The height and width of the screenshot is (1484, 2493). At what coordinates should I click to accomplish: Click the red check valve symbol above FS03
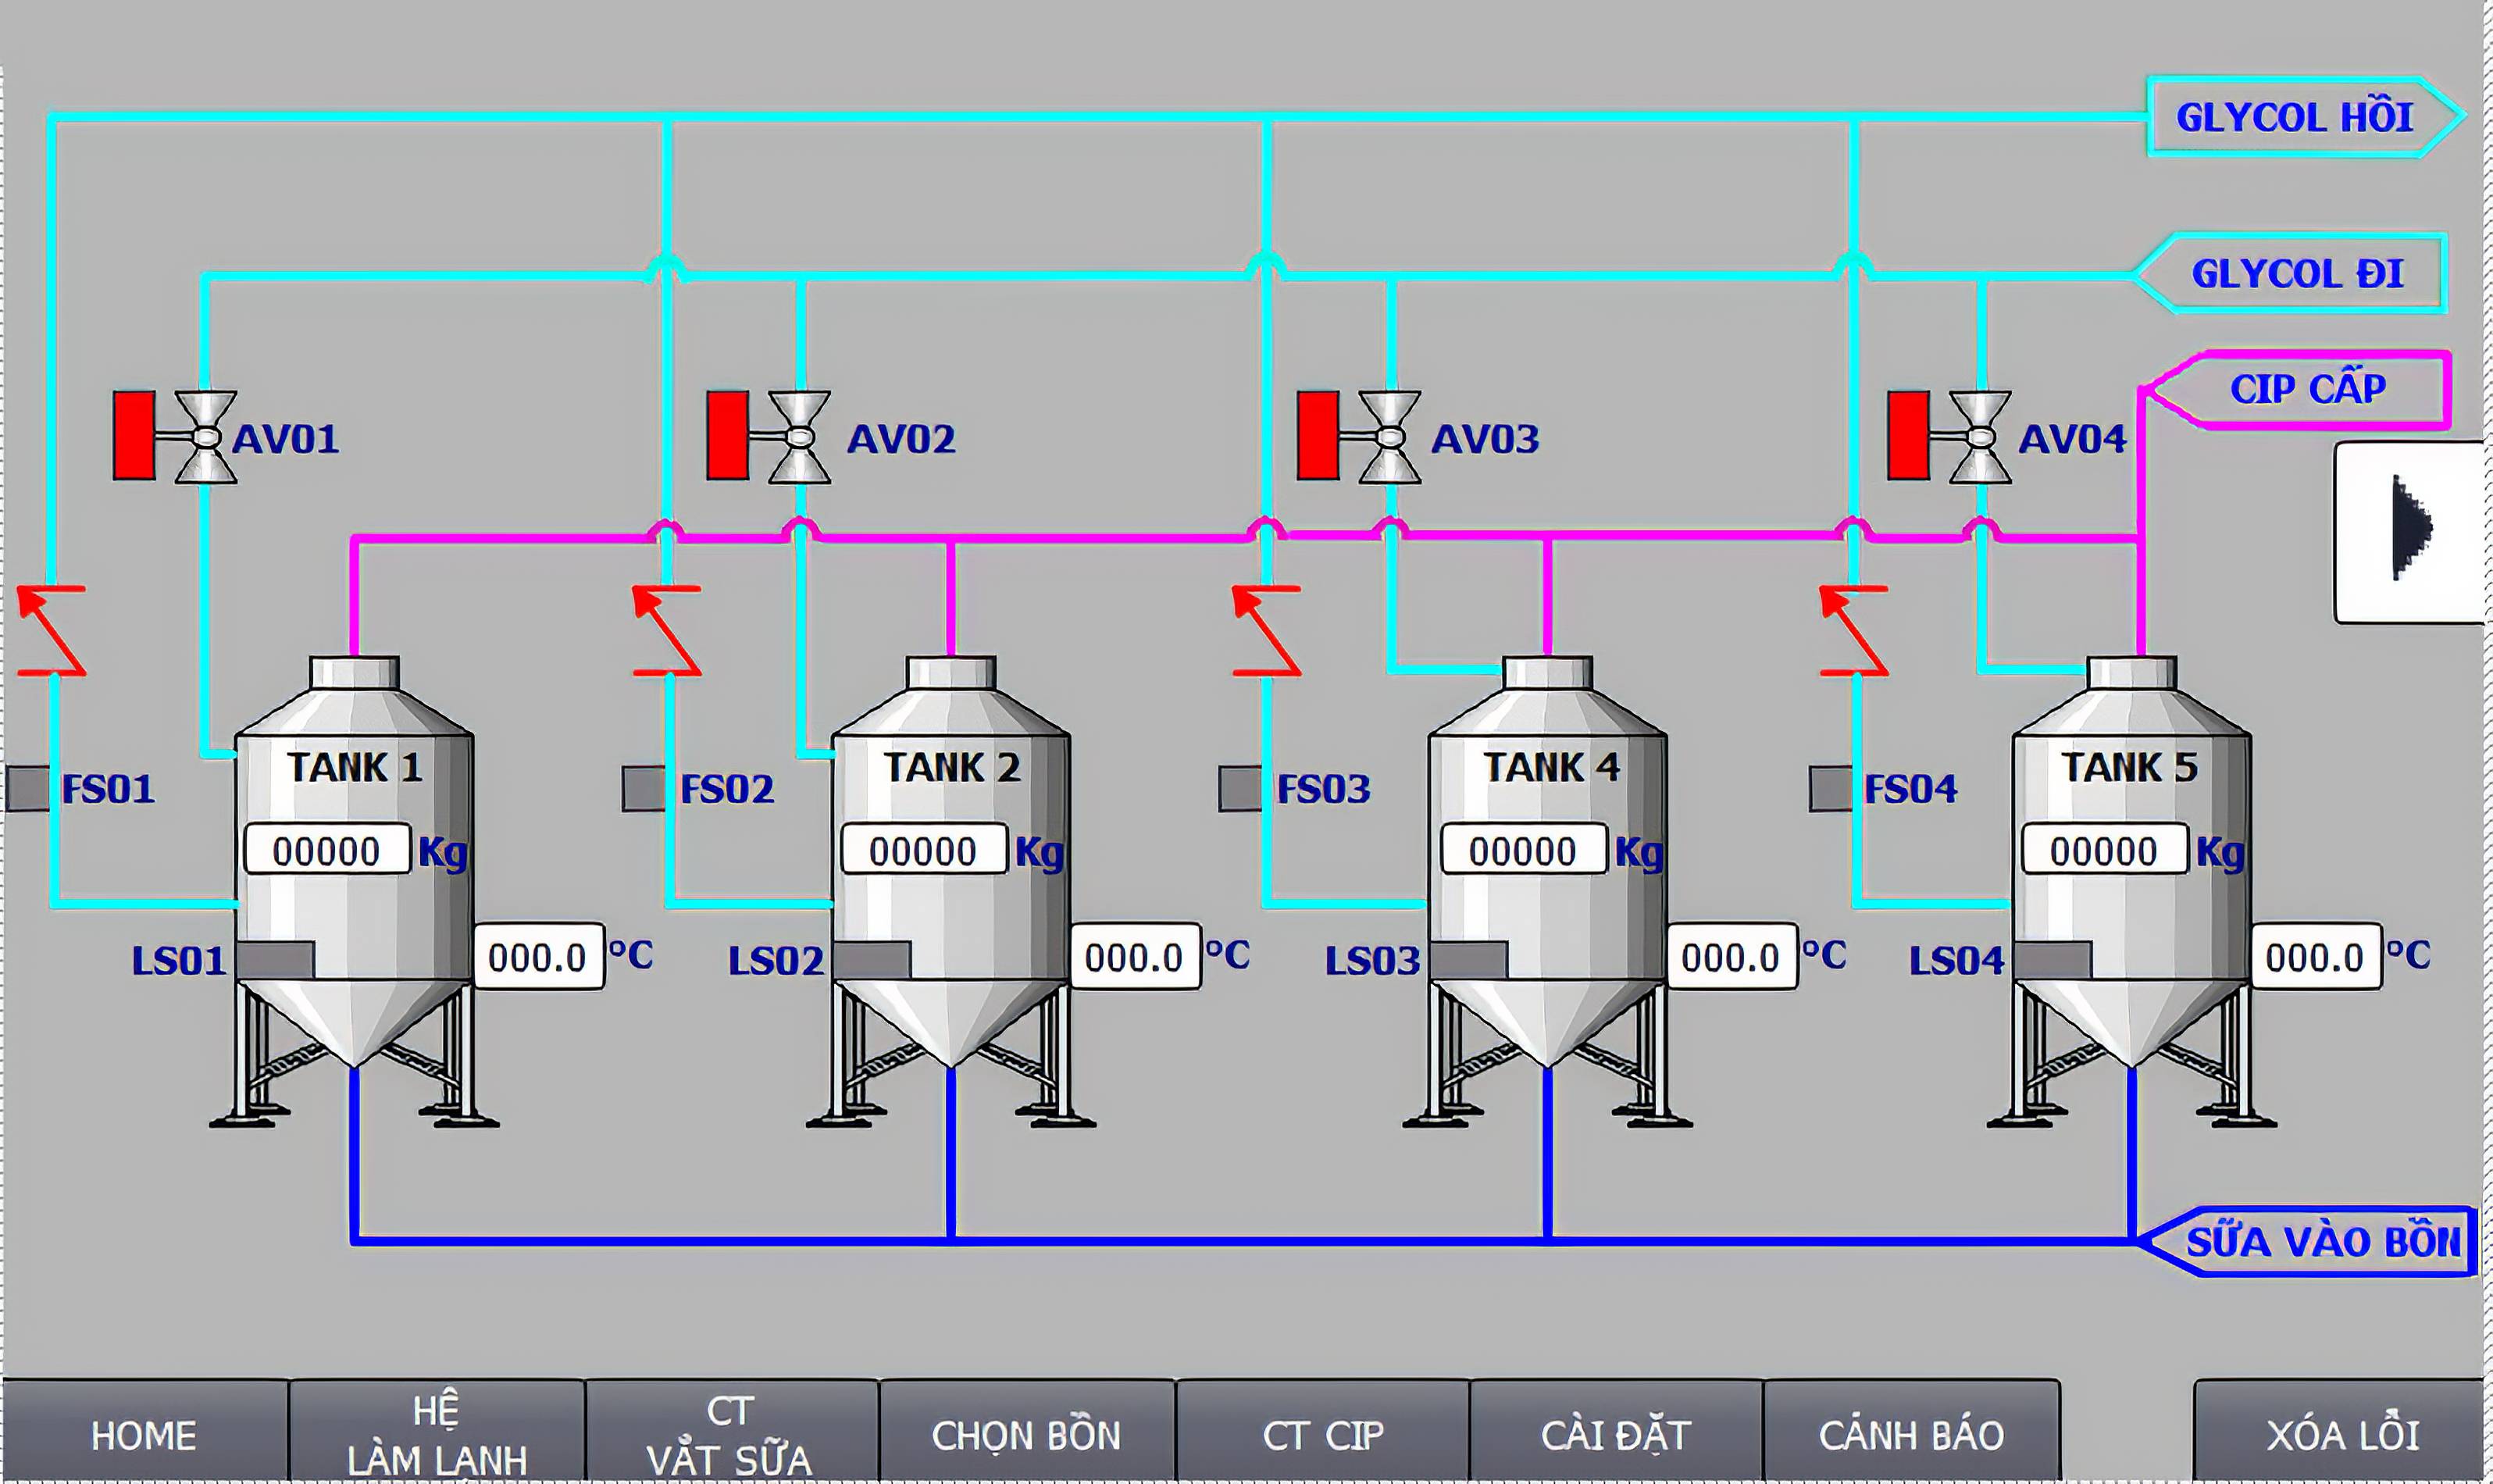click(x=1266, y=631)
